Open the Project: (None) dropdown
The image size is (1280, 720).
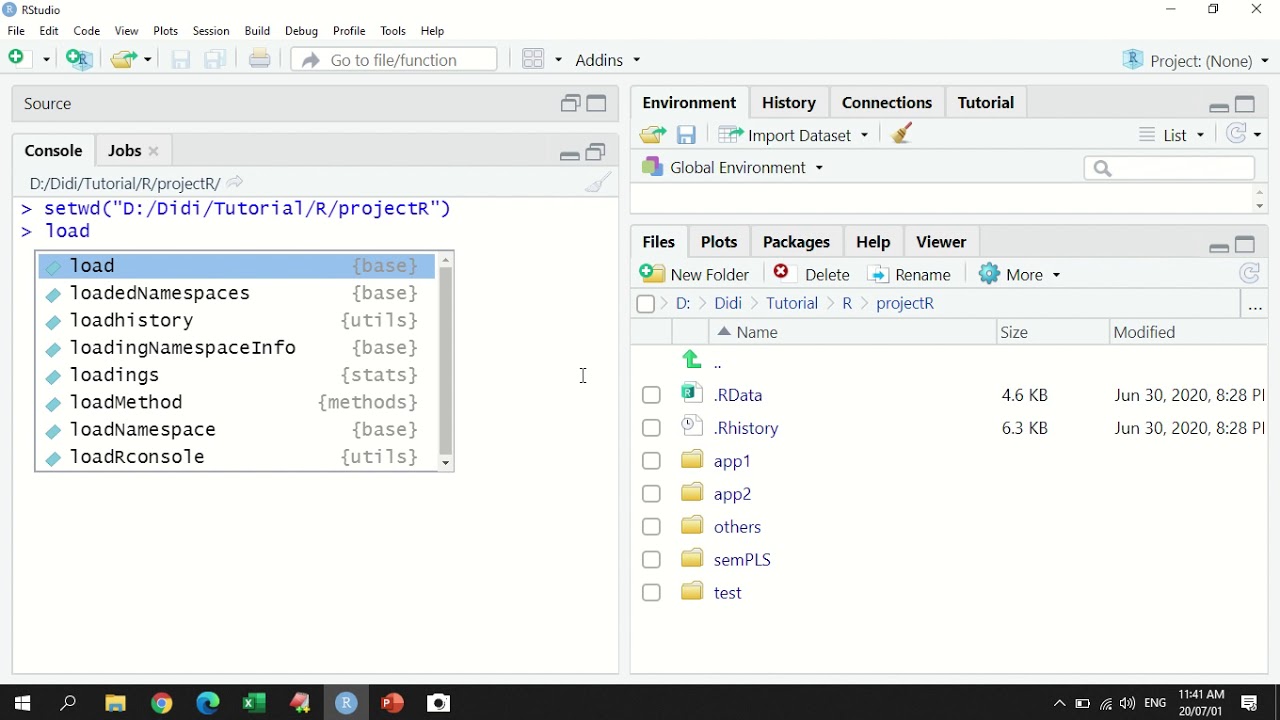coord(1196,60)
